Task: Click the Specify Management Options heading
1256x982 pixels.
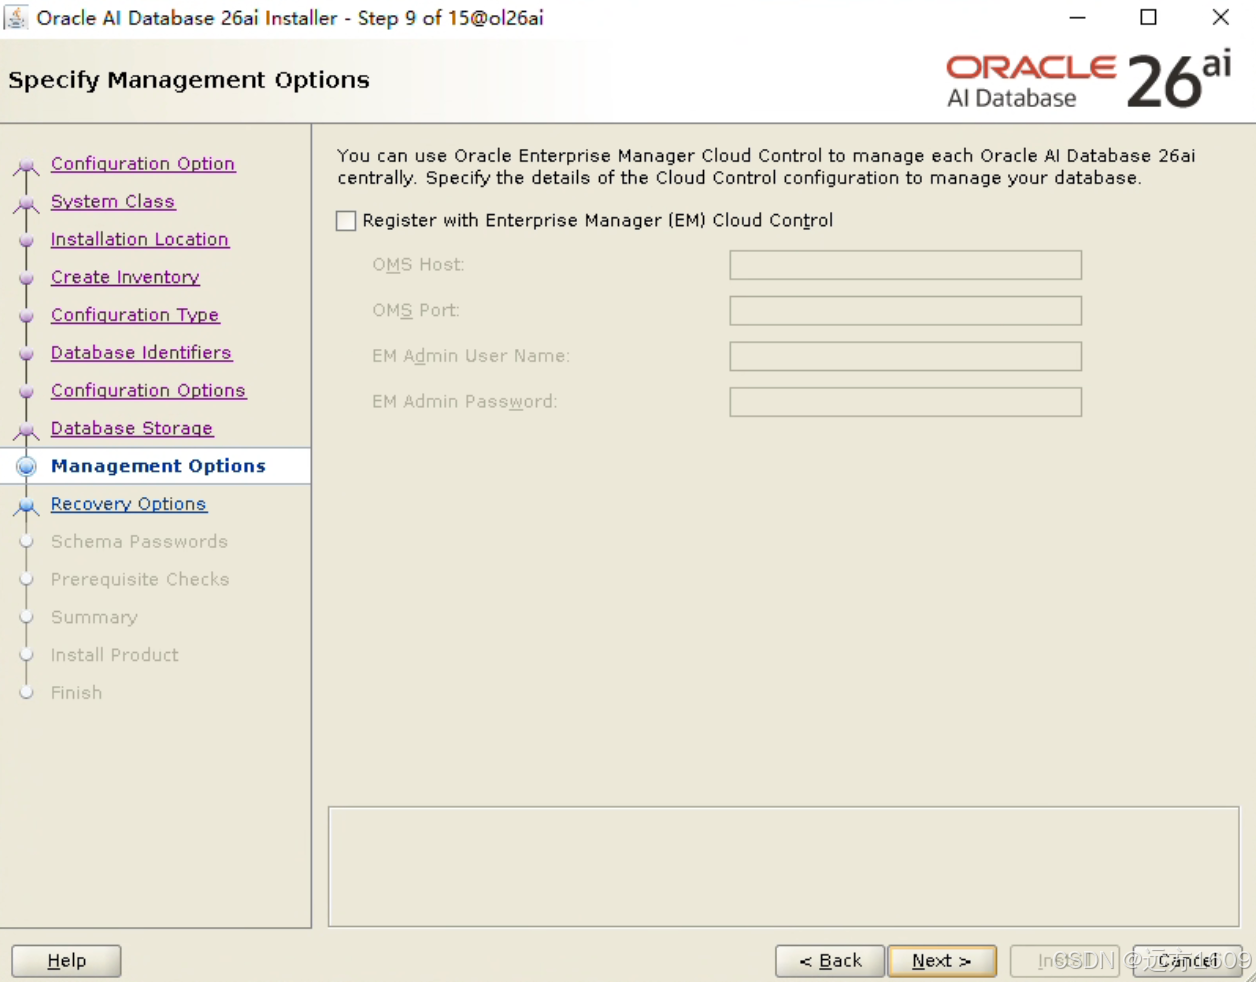Action: coord(189,80)
